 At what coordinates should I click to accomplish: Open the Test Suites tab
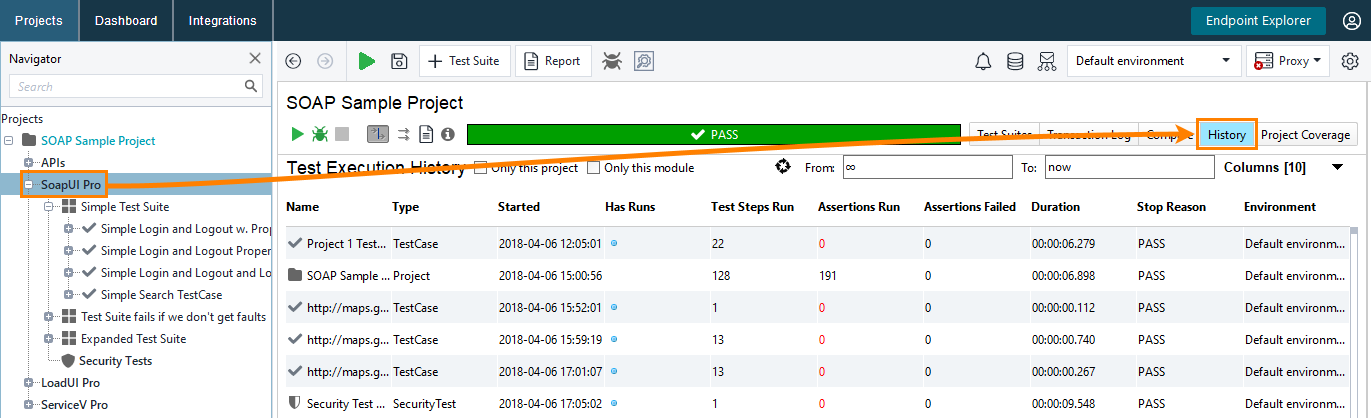1005,135
